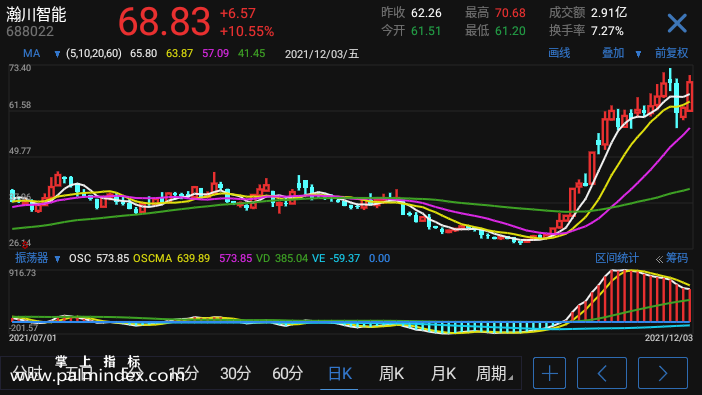Expand the 叠加 dropdown arrow
The width and height of the screenshot is (702, 395).
tap(638, 54)
